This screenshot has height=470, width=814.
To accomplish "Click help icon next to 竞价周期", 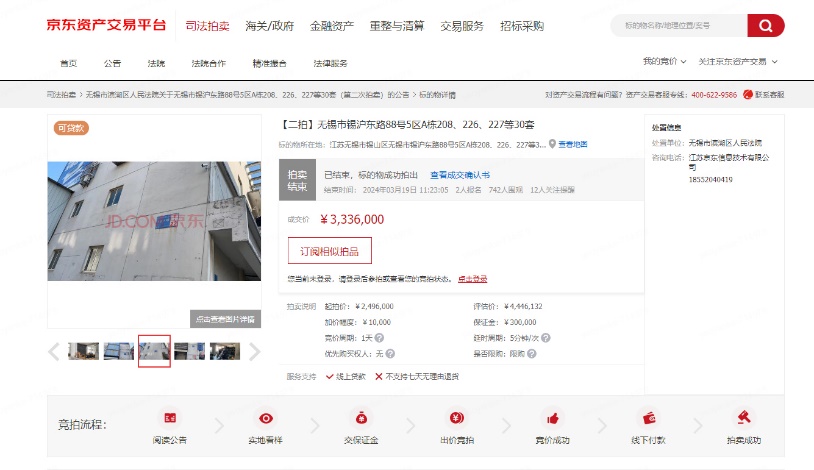I will click(379, 338).
